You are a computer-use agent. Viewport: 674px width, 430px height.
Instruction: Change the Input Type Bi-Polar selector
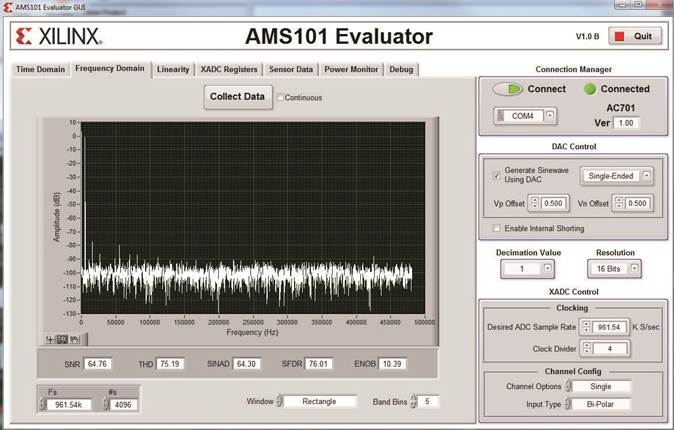[x=568, y=404]
